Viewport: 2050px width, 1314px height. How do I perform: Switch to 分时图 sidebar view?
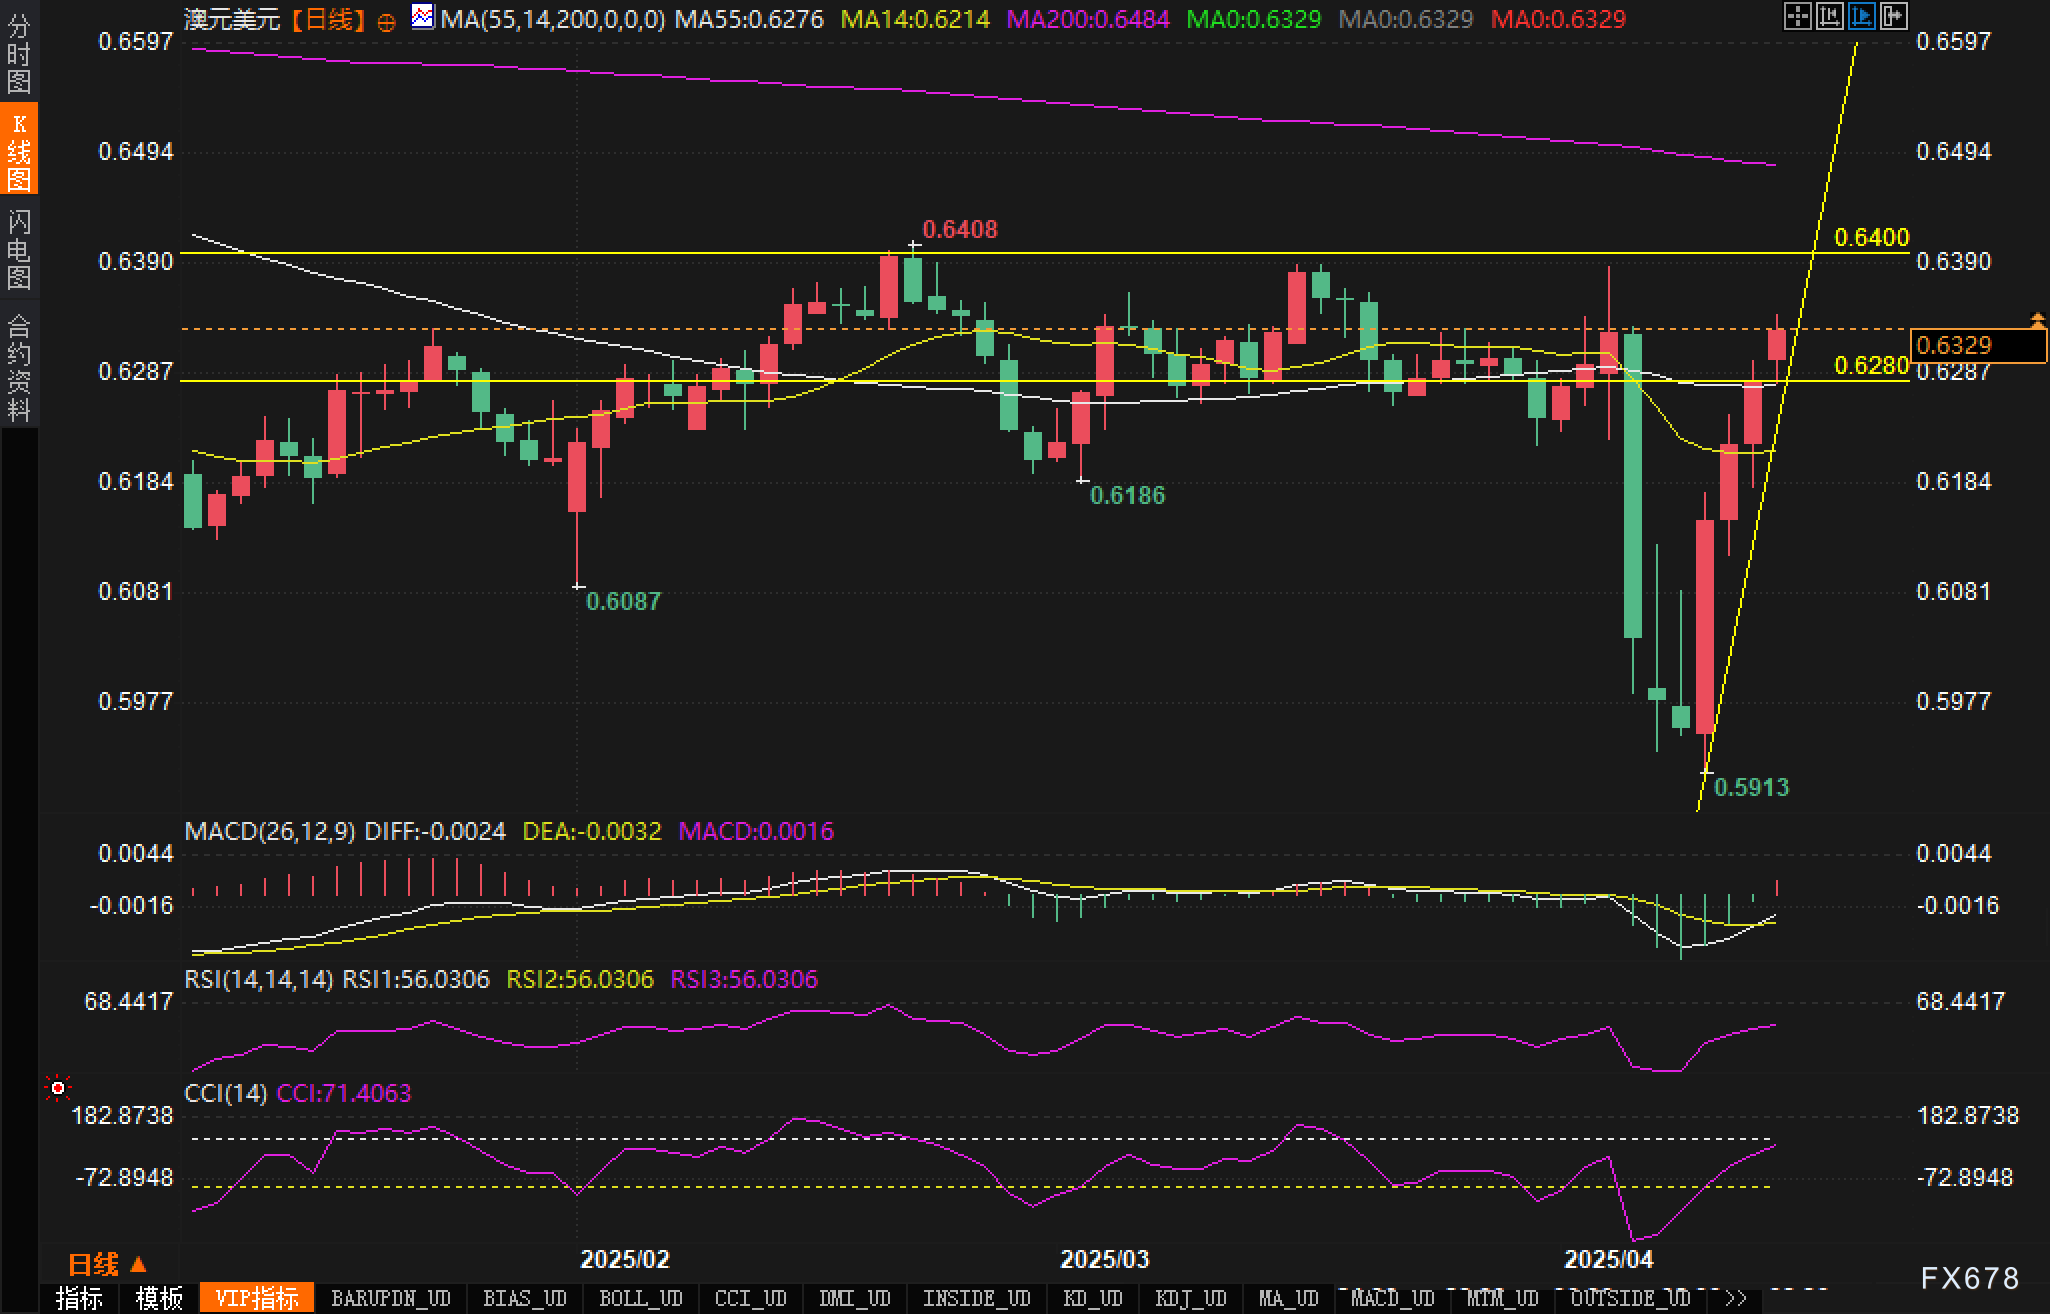(x=19, y=53)
